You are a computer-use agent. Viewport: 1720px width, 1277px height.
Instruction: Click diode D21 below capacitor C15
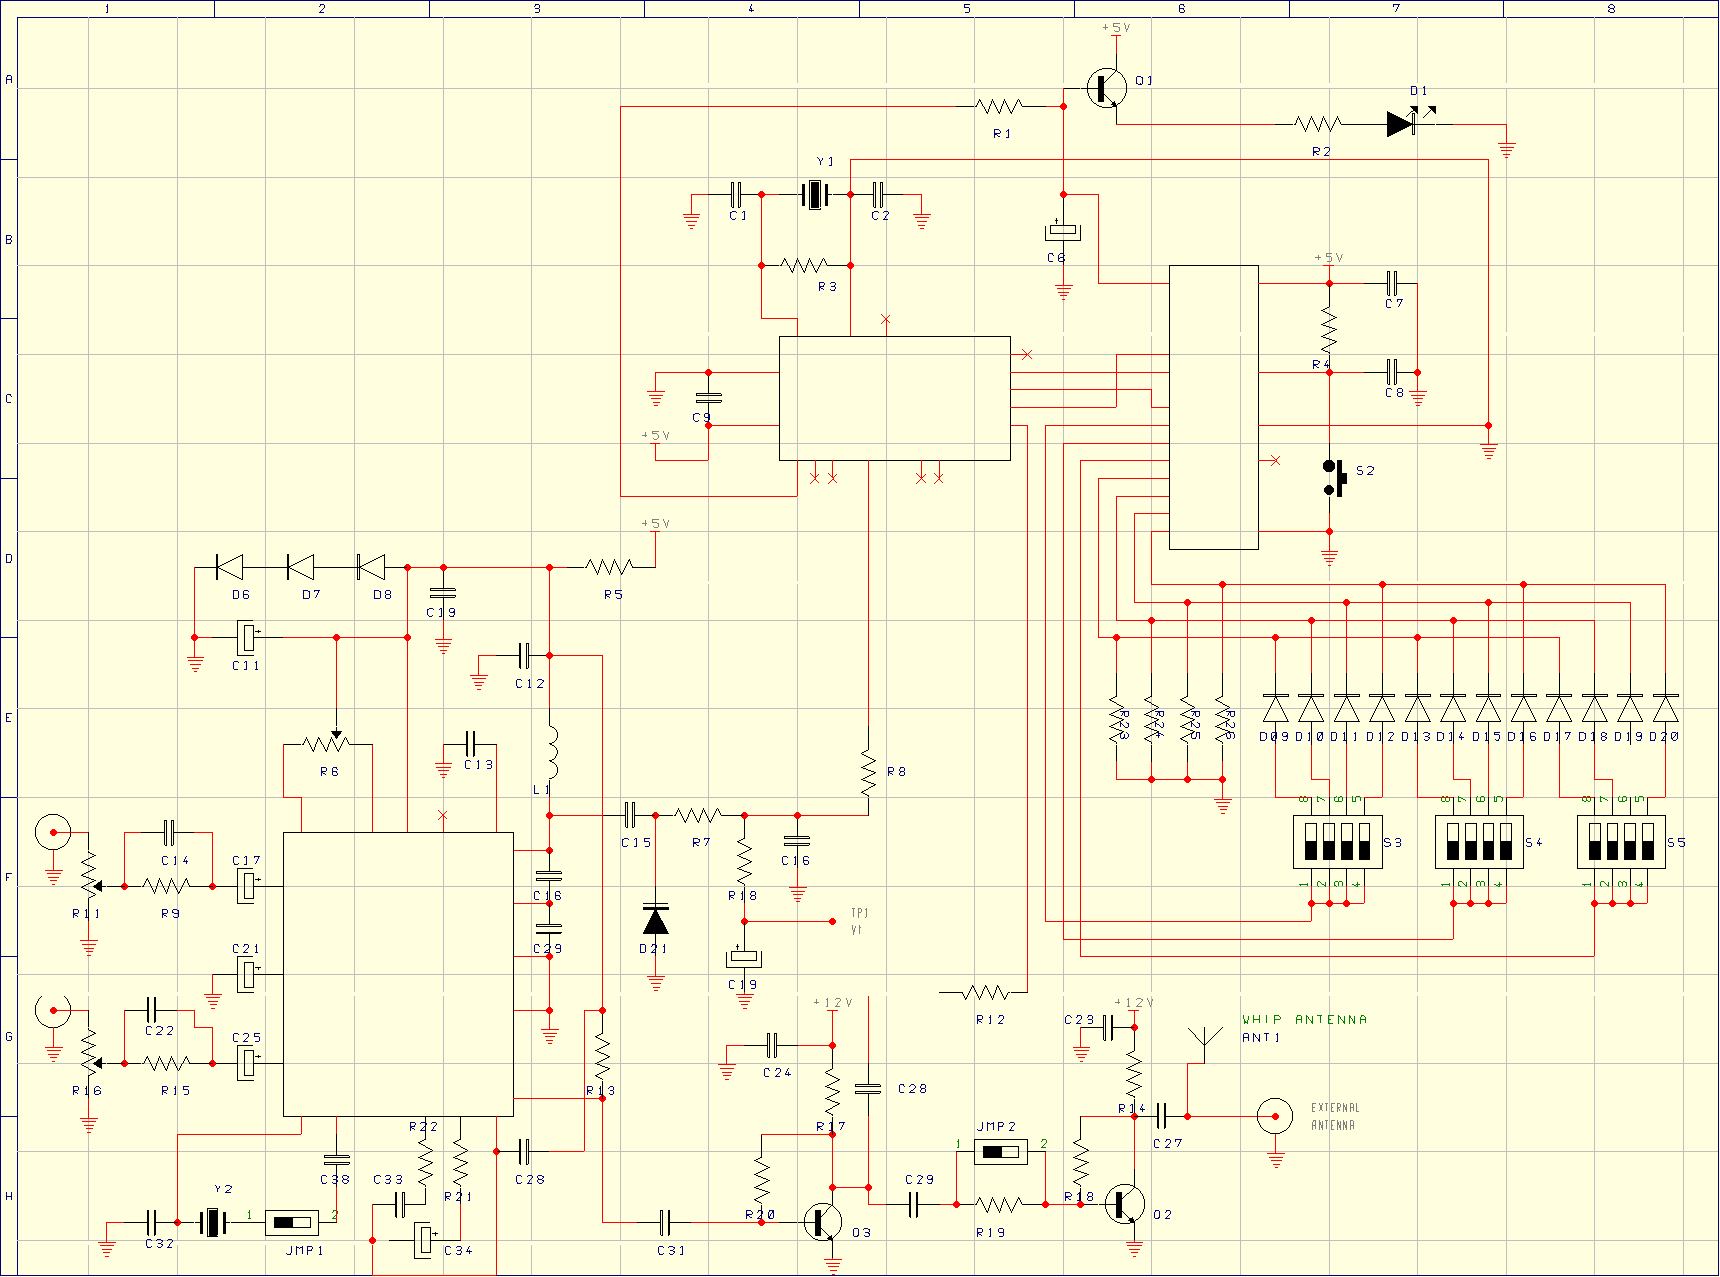[x=655, y=921]
